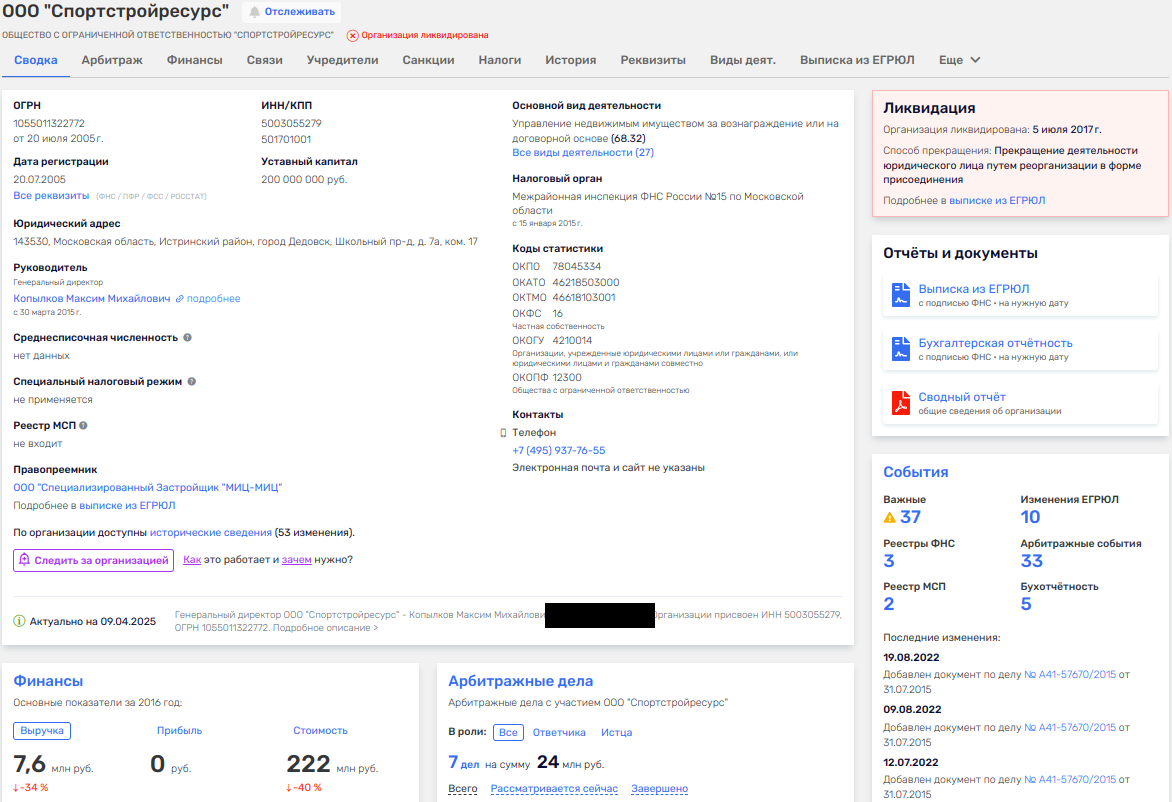Click the help icon next to Среднесписочная численность
The image size is (1172, 802).
click(x=188, y=337)
